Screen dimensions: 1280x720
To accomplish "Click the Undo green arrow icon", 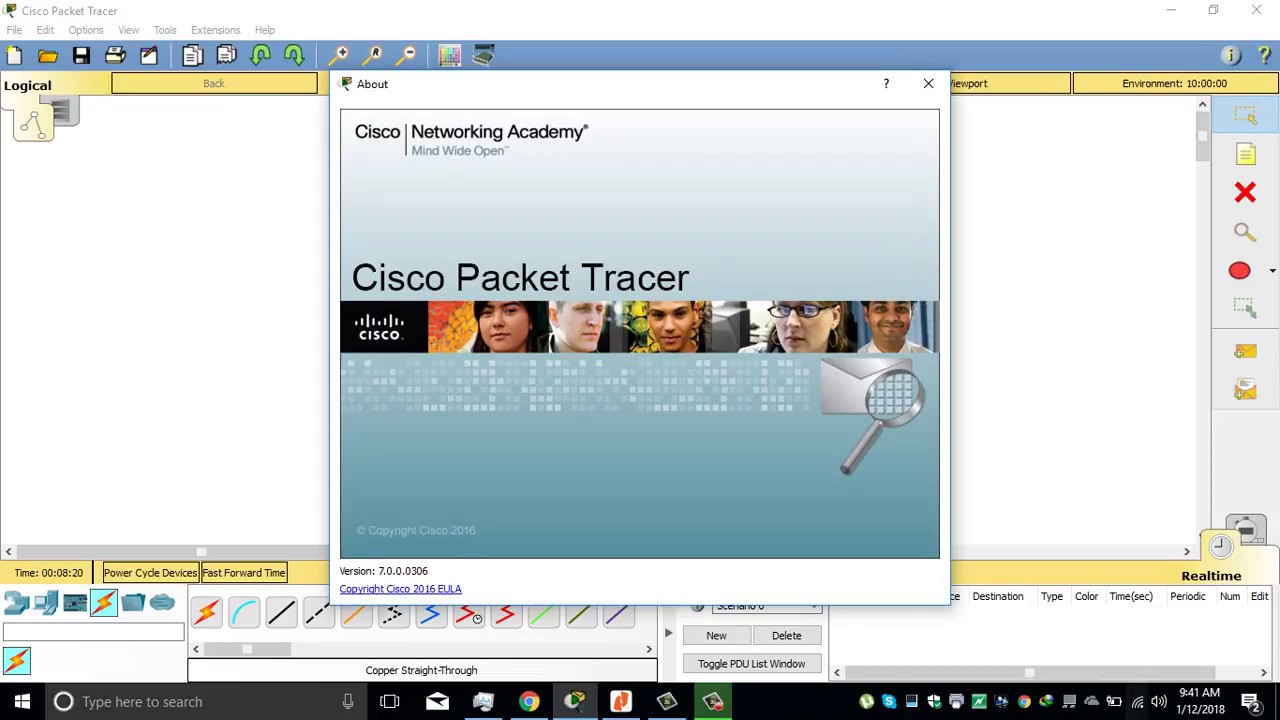I will tap(261, 56).
